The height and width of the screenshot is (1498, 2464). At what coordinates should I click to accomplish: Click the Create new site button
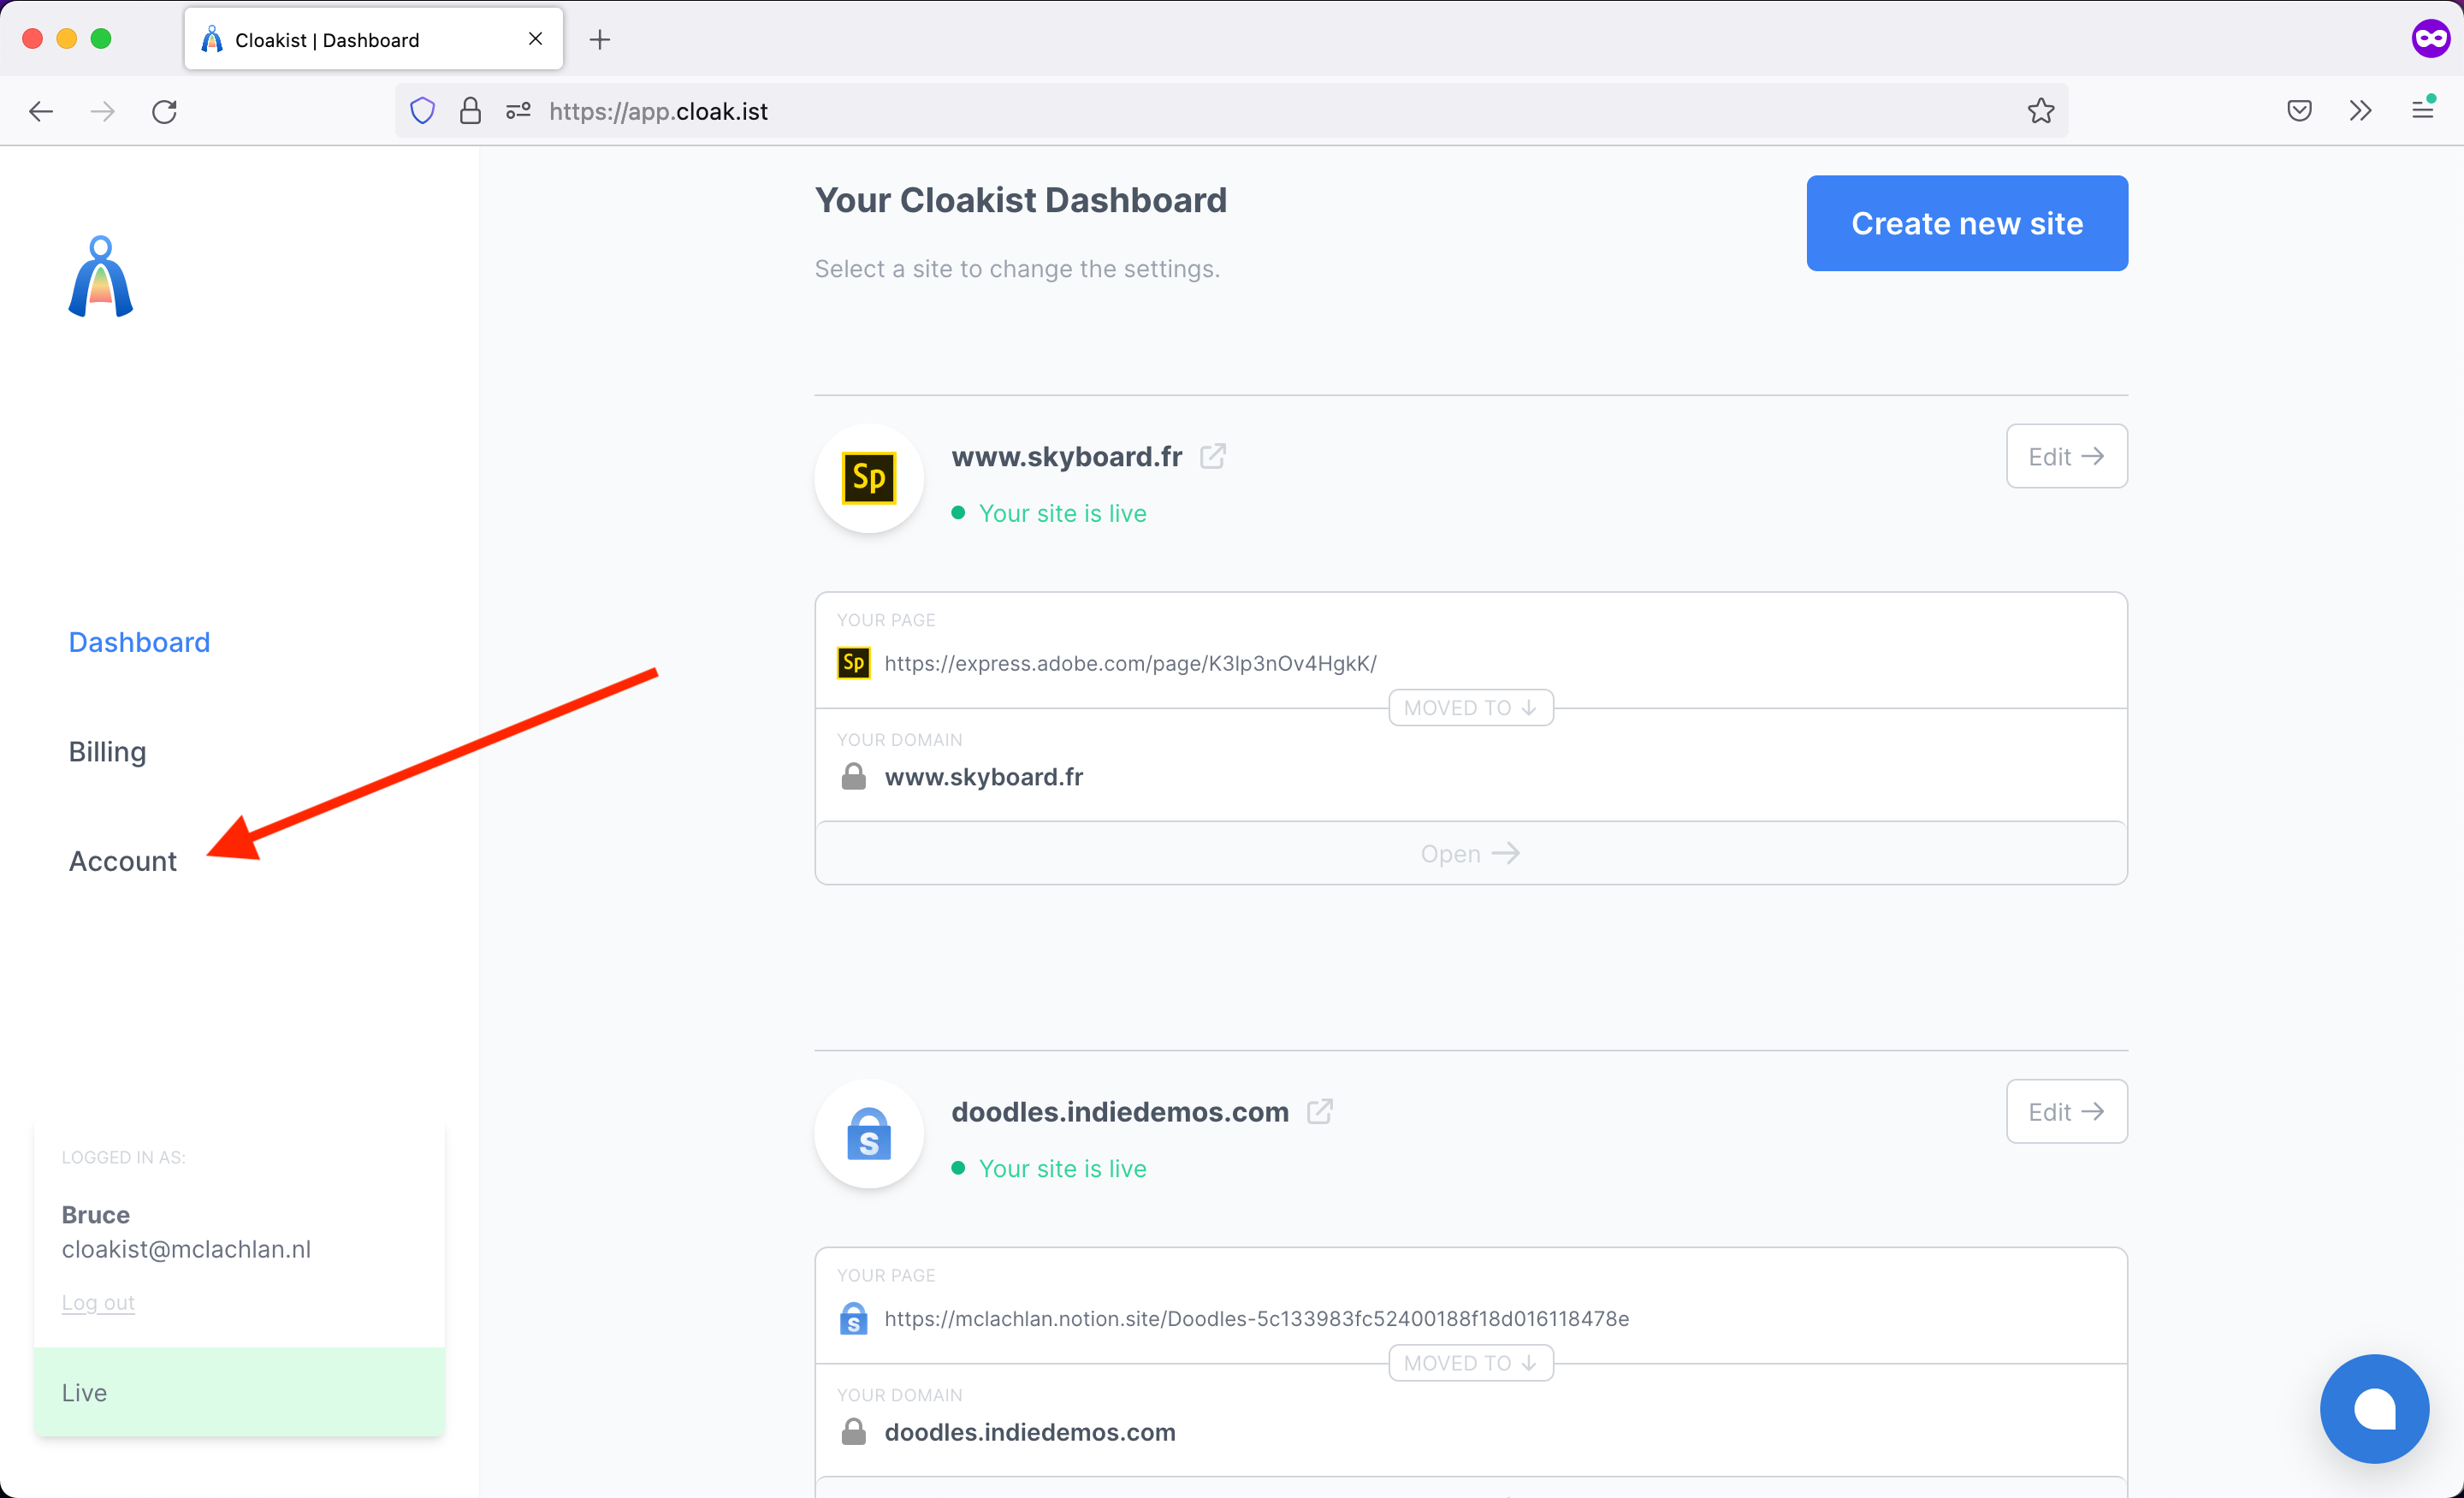tap(1966, 223)
